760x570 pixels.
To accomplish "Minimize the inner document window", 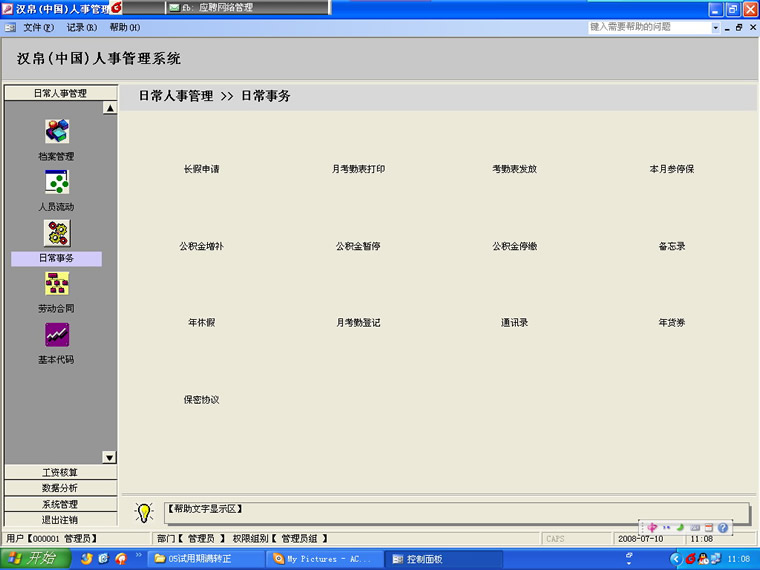I will (x=727, y=29).
